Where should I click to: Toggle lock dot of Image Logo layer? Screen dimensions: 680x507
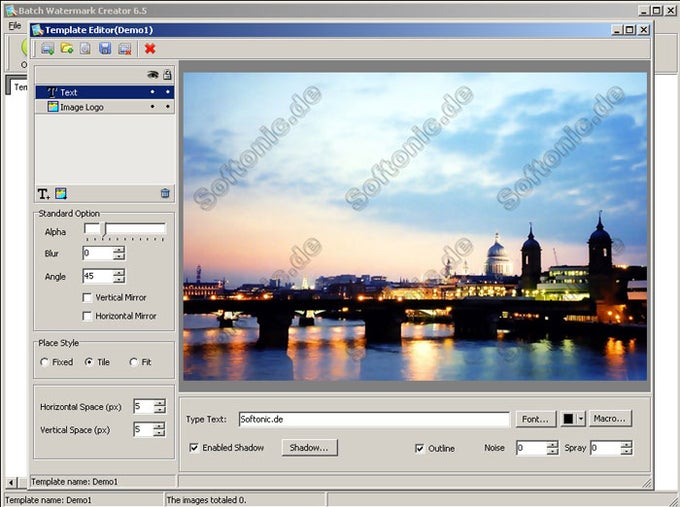pos(167,107)
